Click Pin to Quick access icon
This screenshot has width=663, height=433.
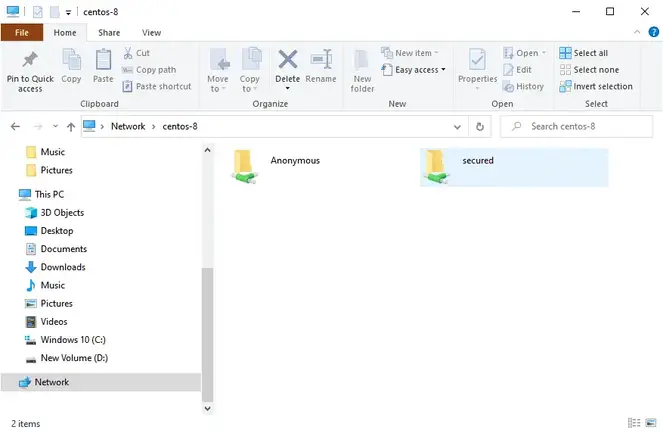(30, 60)
